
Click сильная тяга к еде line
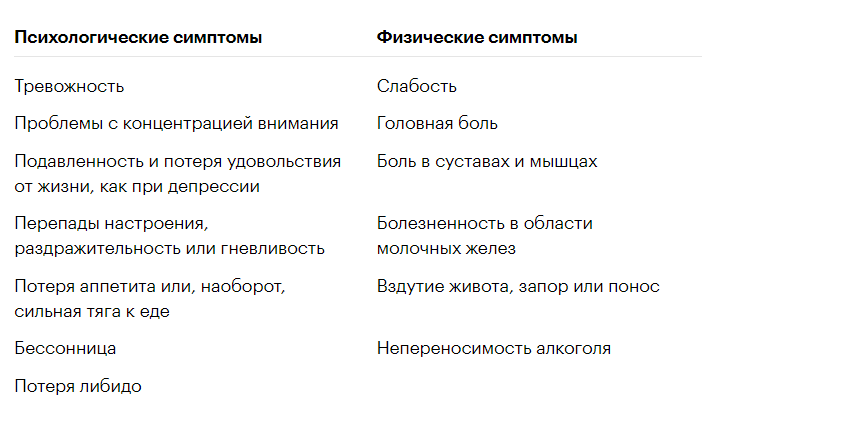coord(92,312)
